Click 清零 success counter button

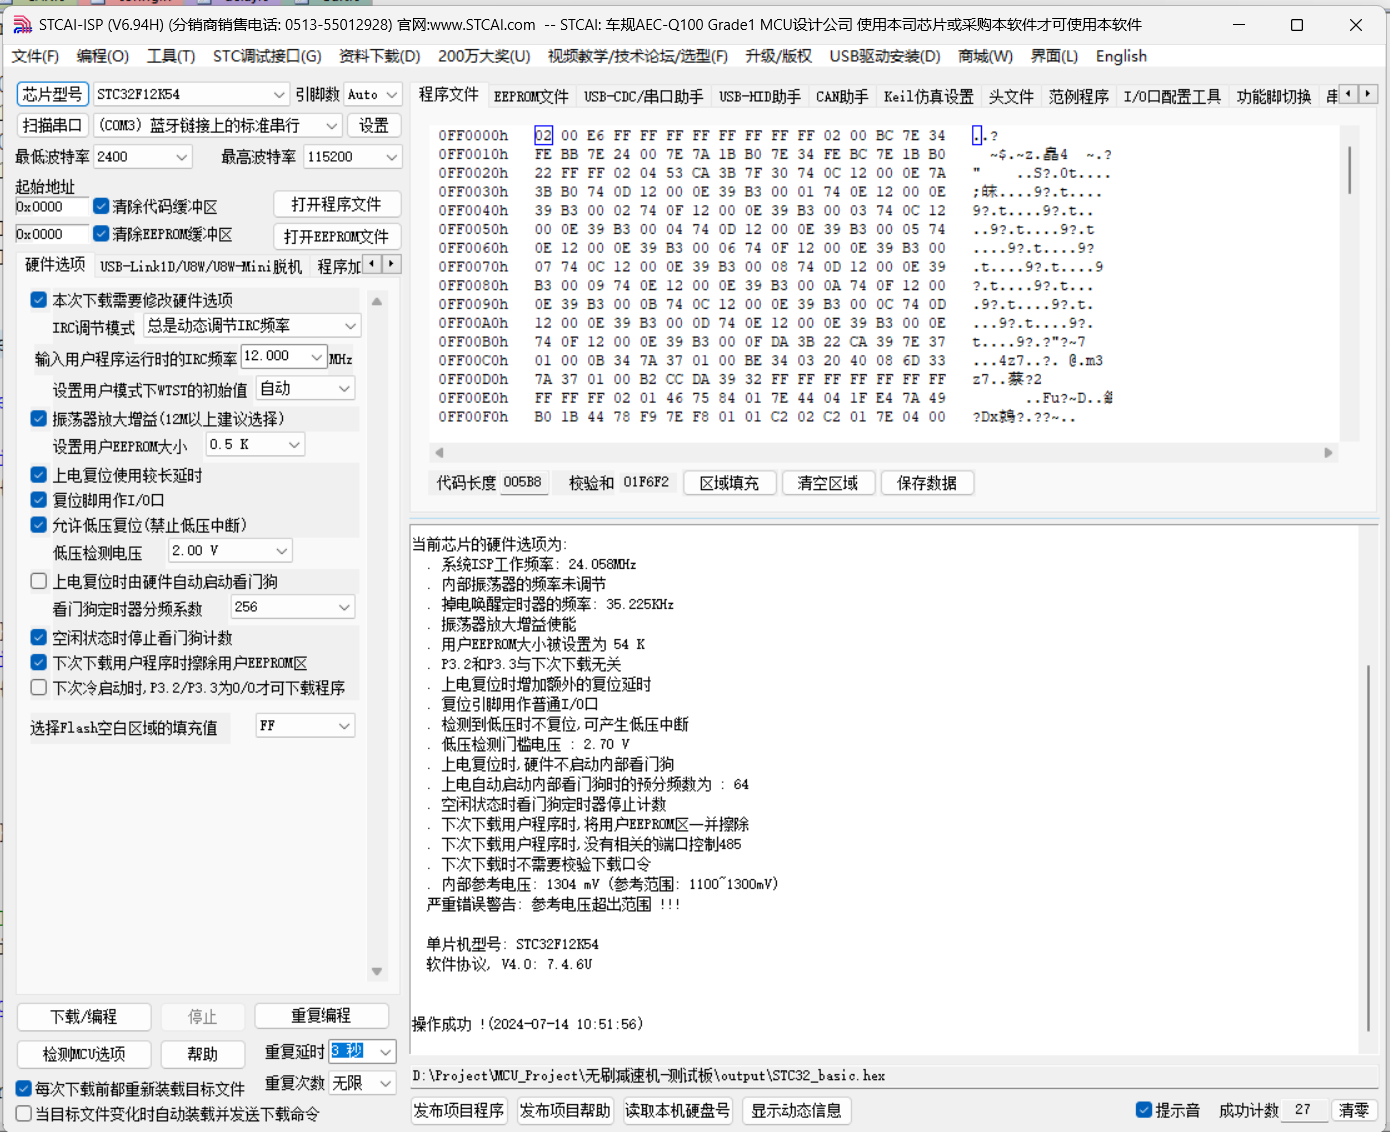pos(1354,1110)
